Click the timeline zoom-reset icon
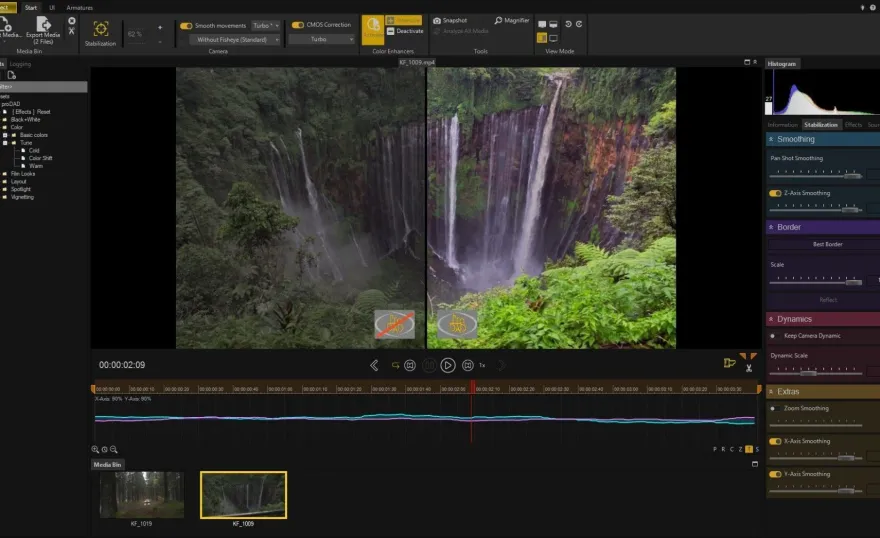Viewport: 880px width, 538px height. tap(104, 449)
